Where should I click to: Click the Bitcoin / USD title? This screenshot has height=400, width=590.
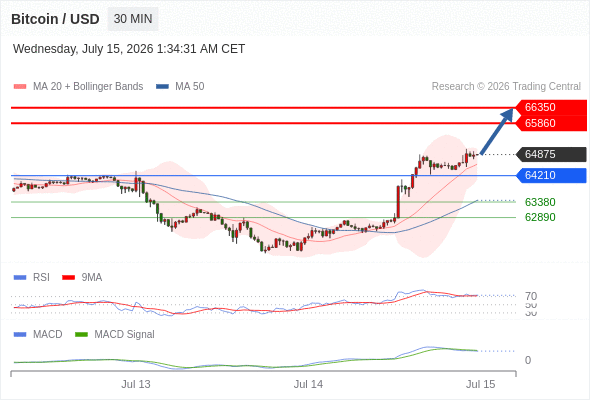[x=55, y=19]
